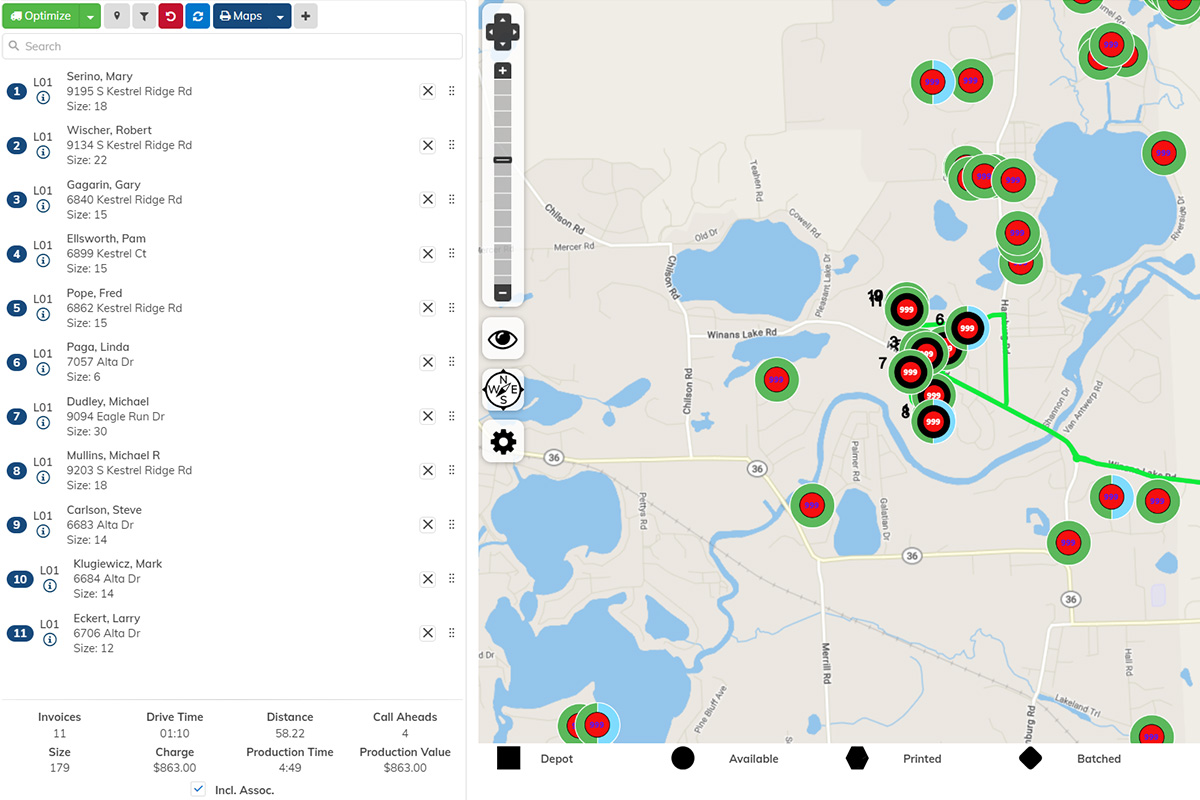The height and width of the screenshot is (800, 1200).
Task: Open info icon for Serino, Mary
Action: 43,98
